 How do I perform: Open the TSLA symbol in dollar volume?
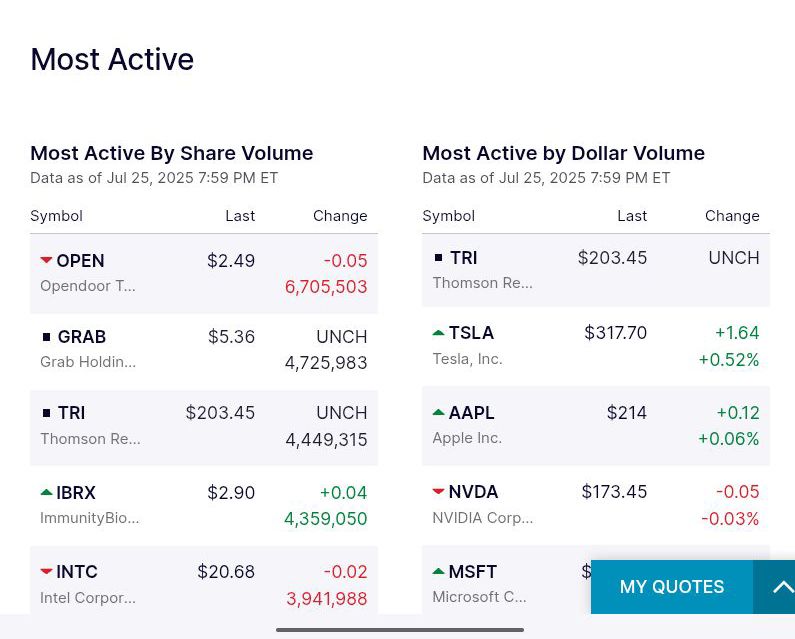coord(471,333)
